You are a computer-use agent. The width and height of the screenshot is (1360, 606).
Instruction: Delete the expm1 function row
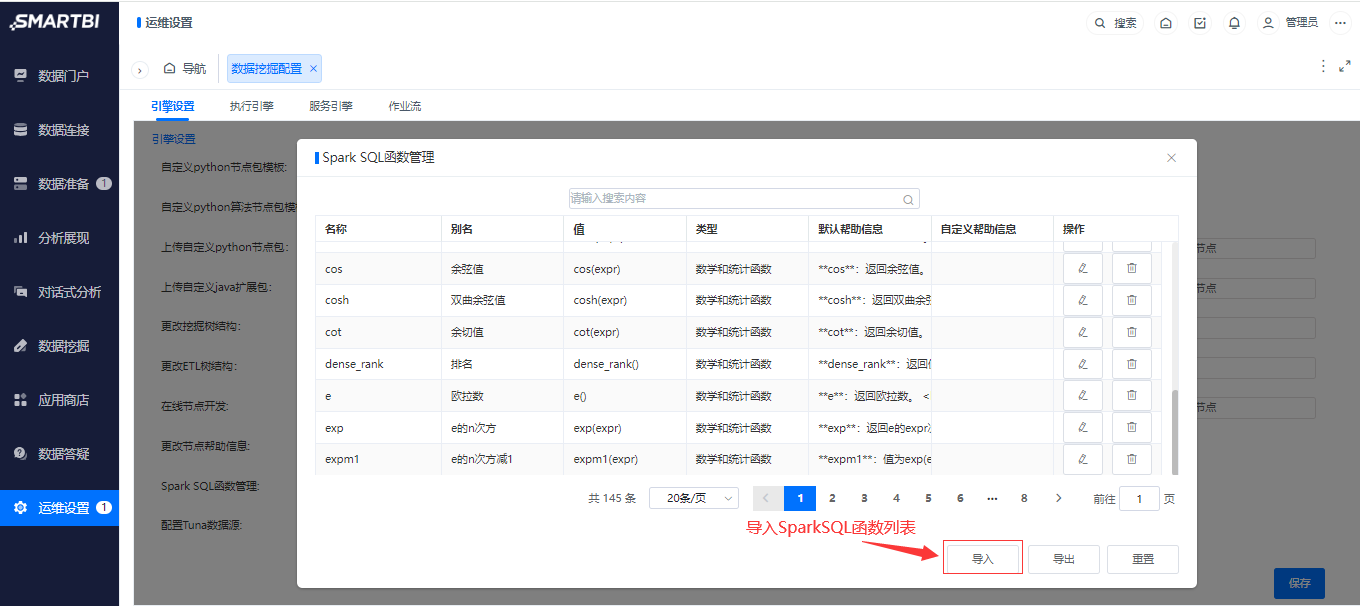point(1132,459)
